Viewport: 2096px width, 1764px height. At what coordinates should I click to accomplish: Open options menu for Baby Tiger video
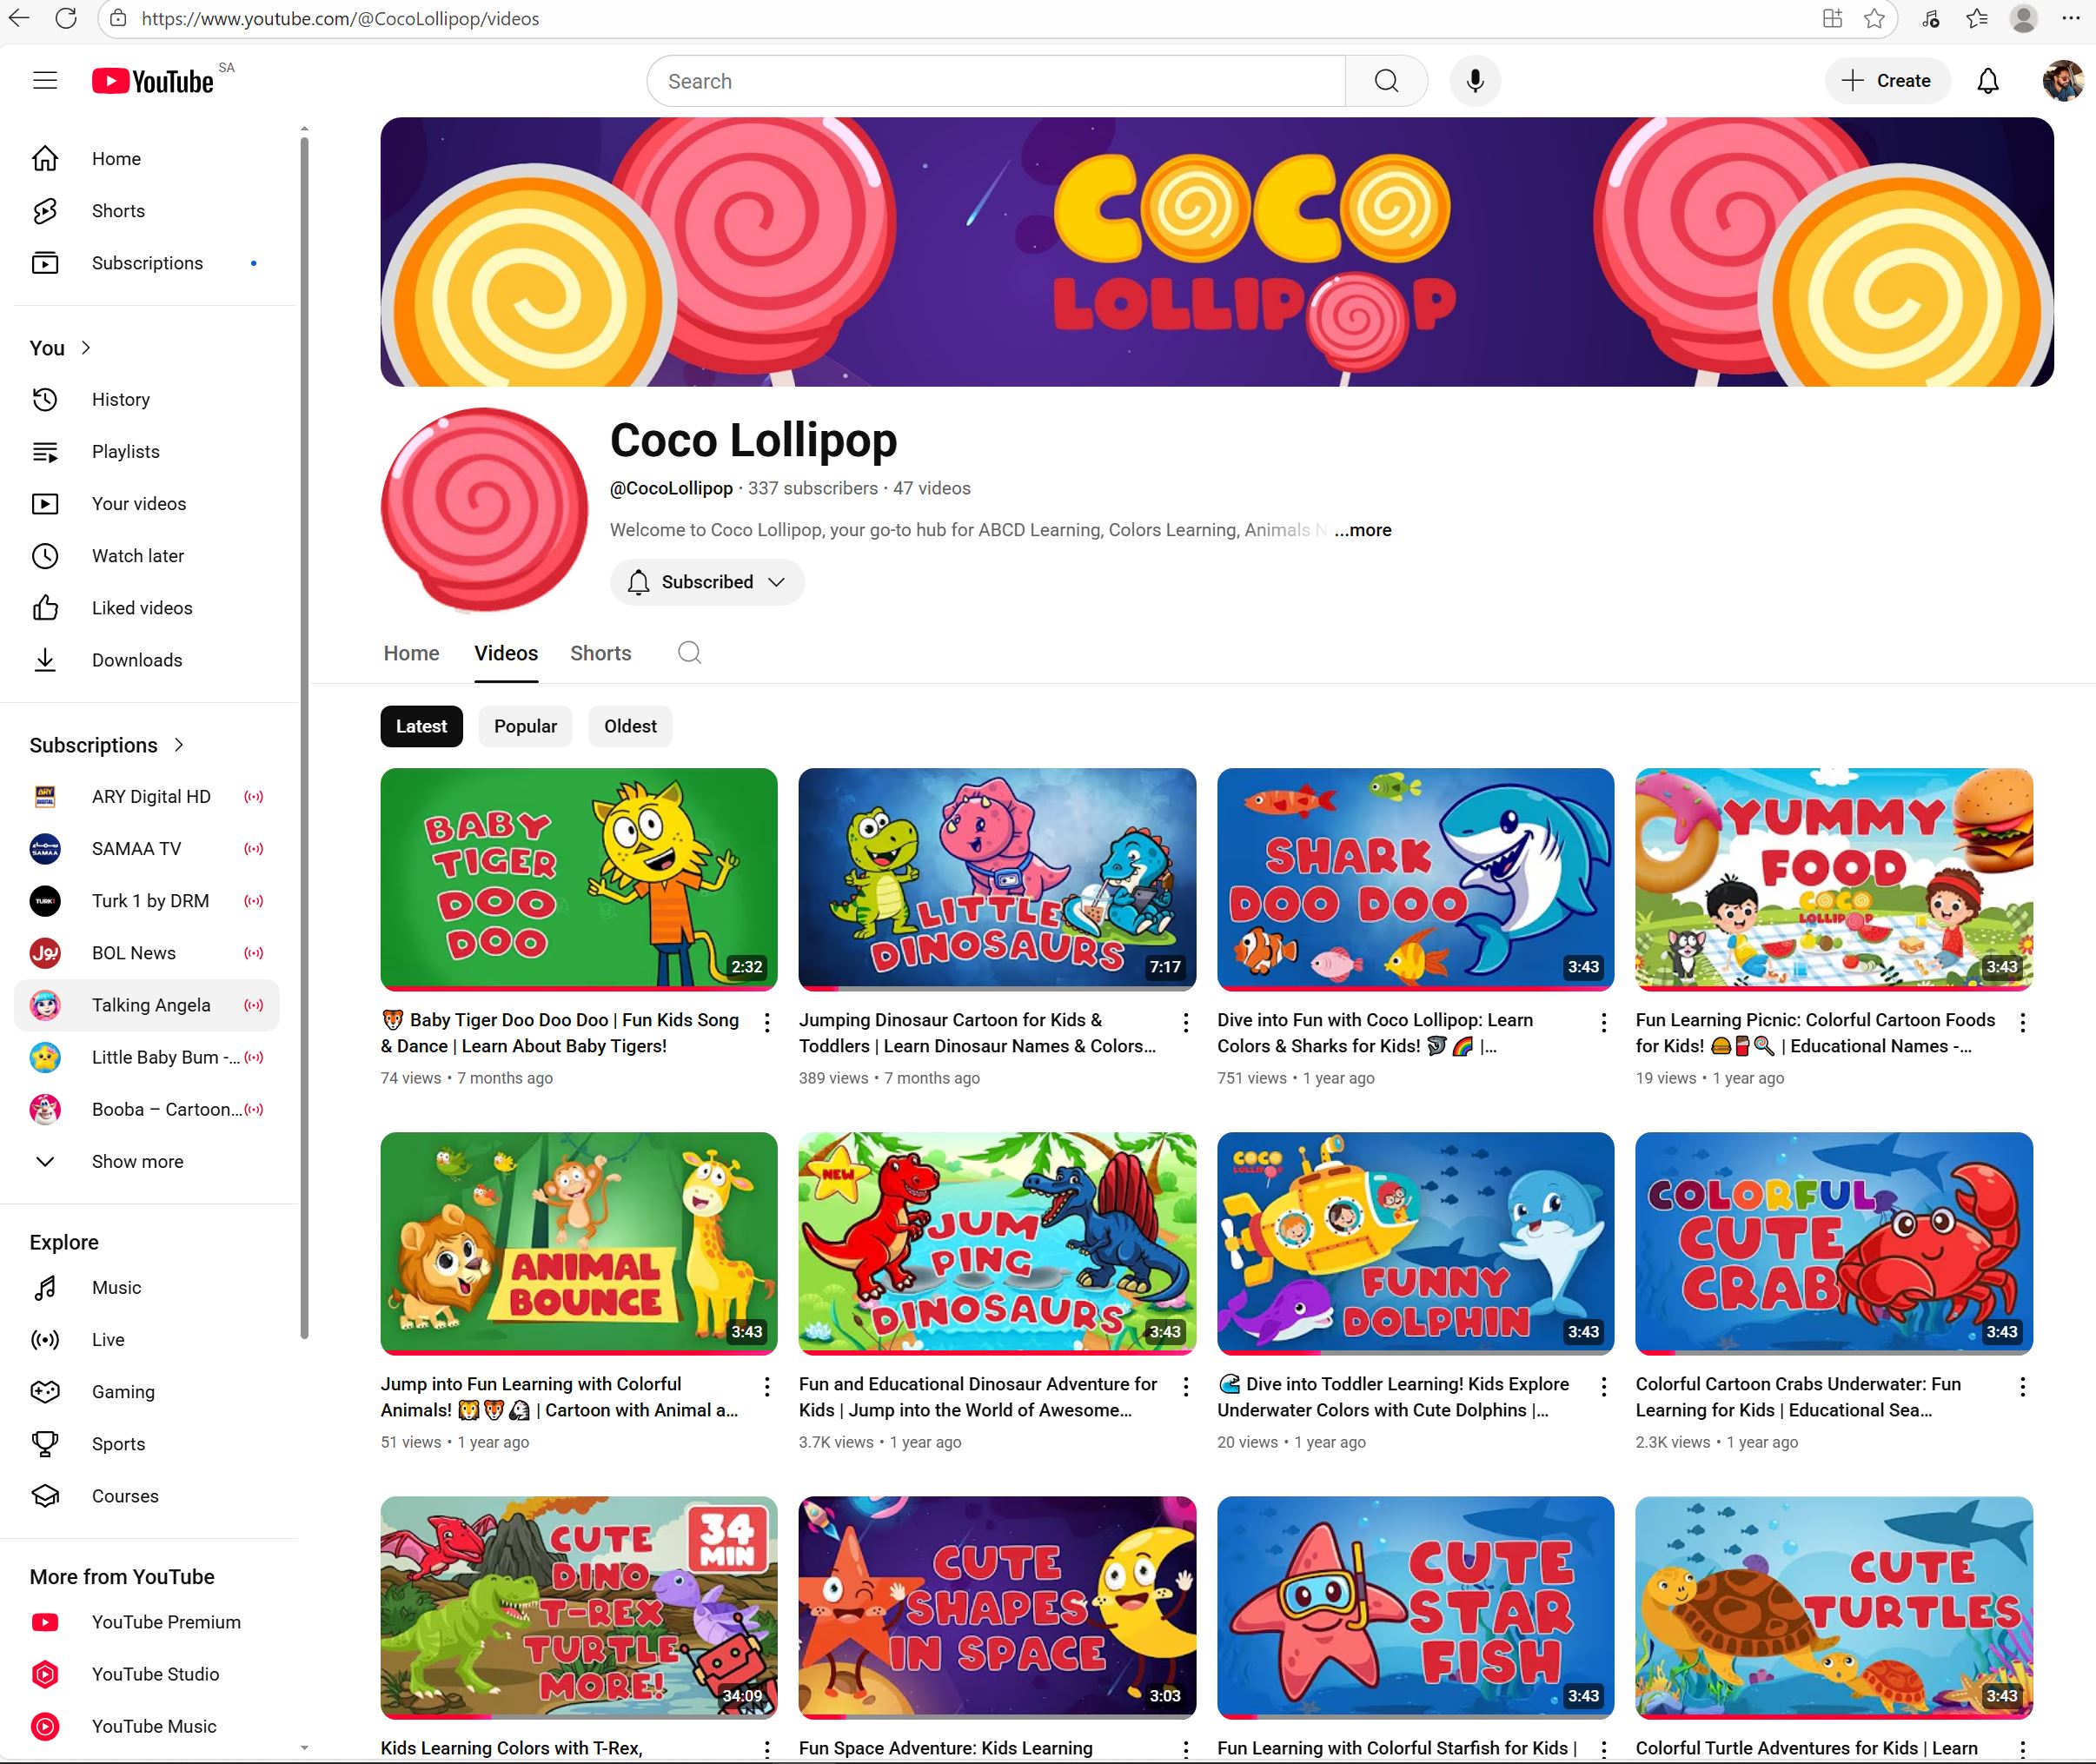(x=767, y=1022)
